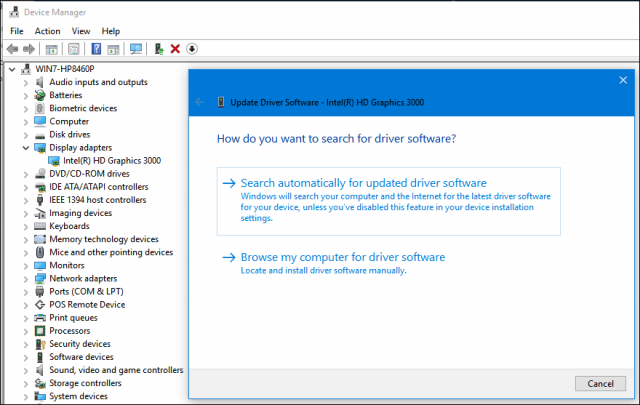Click the WIN7-HP8460P computer label
Viewport: 640px width, 405px height.
click(65, 69)
